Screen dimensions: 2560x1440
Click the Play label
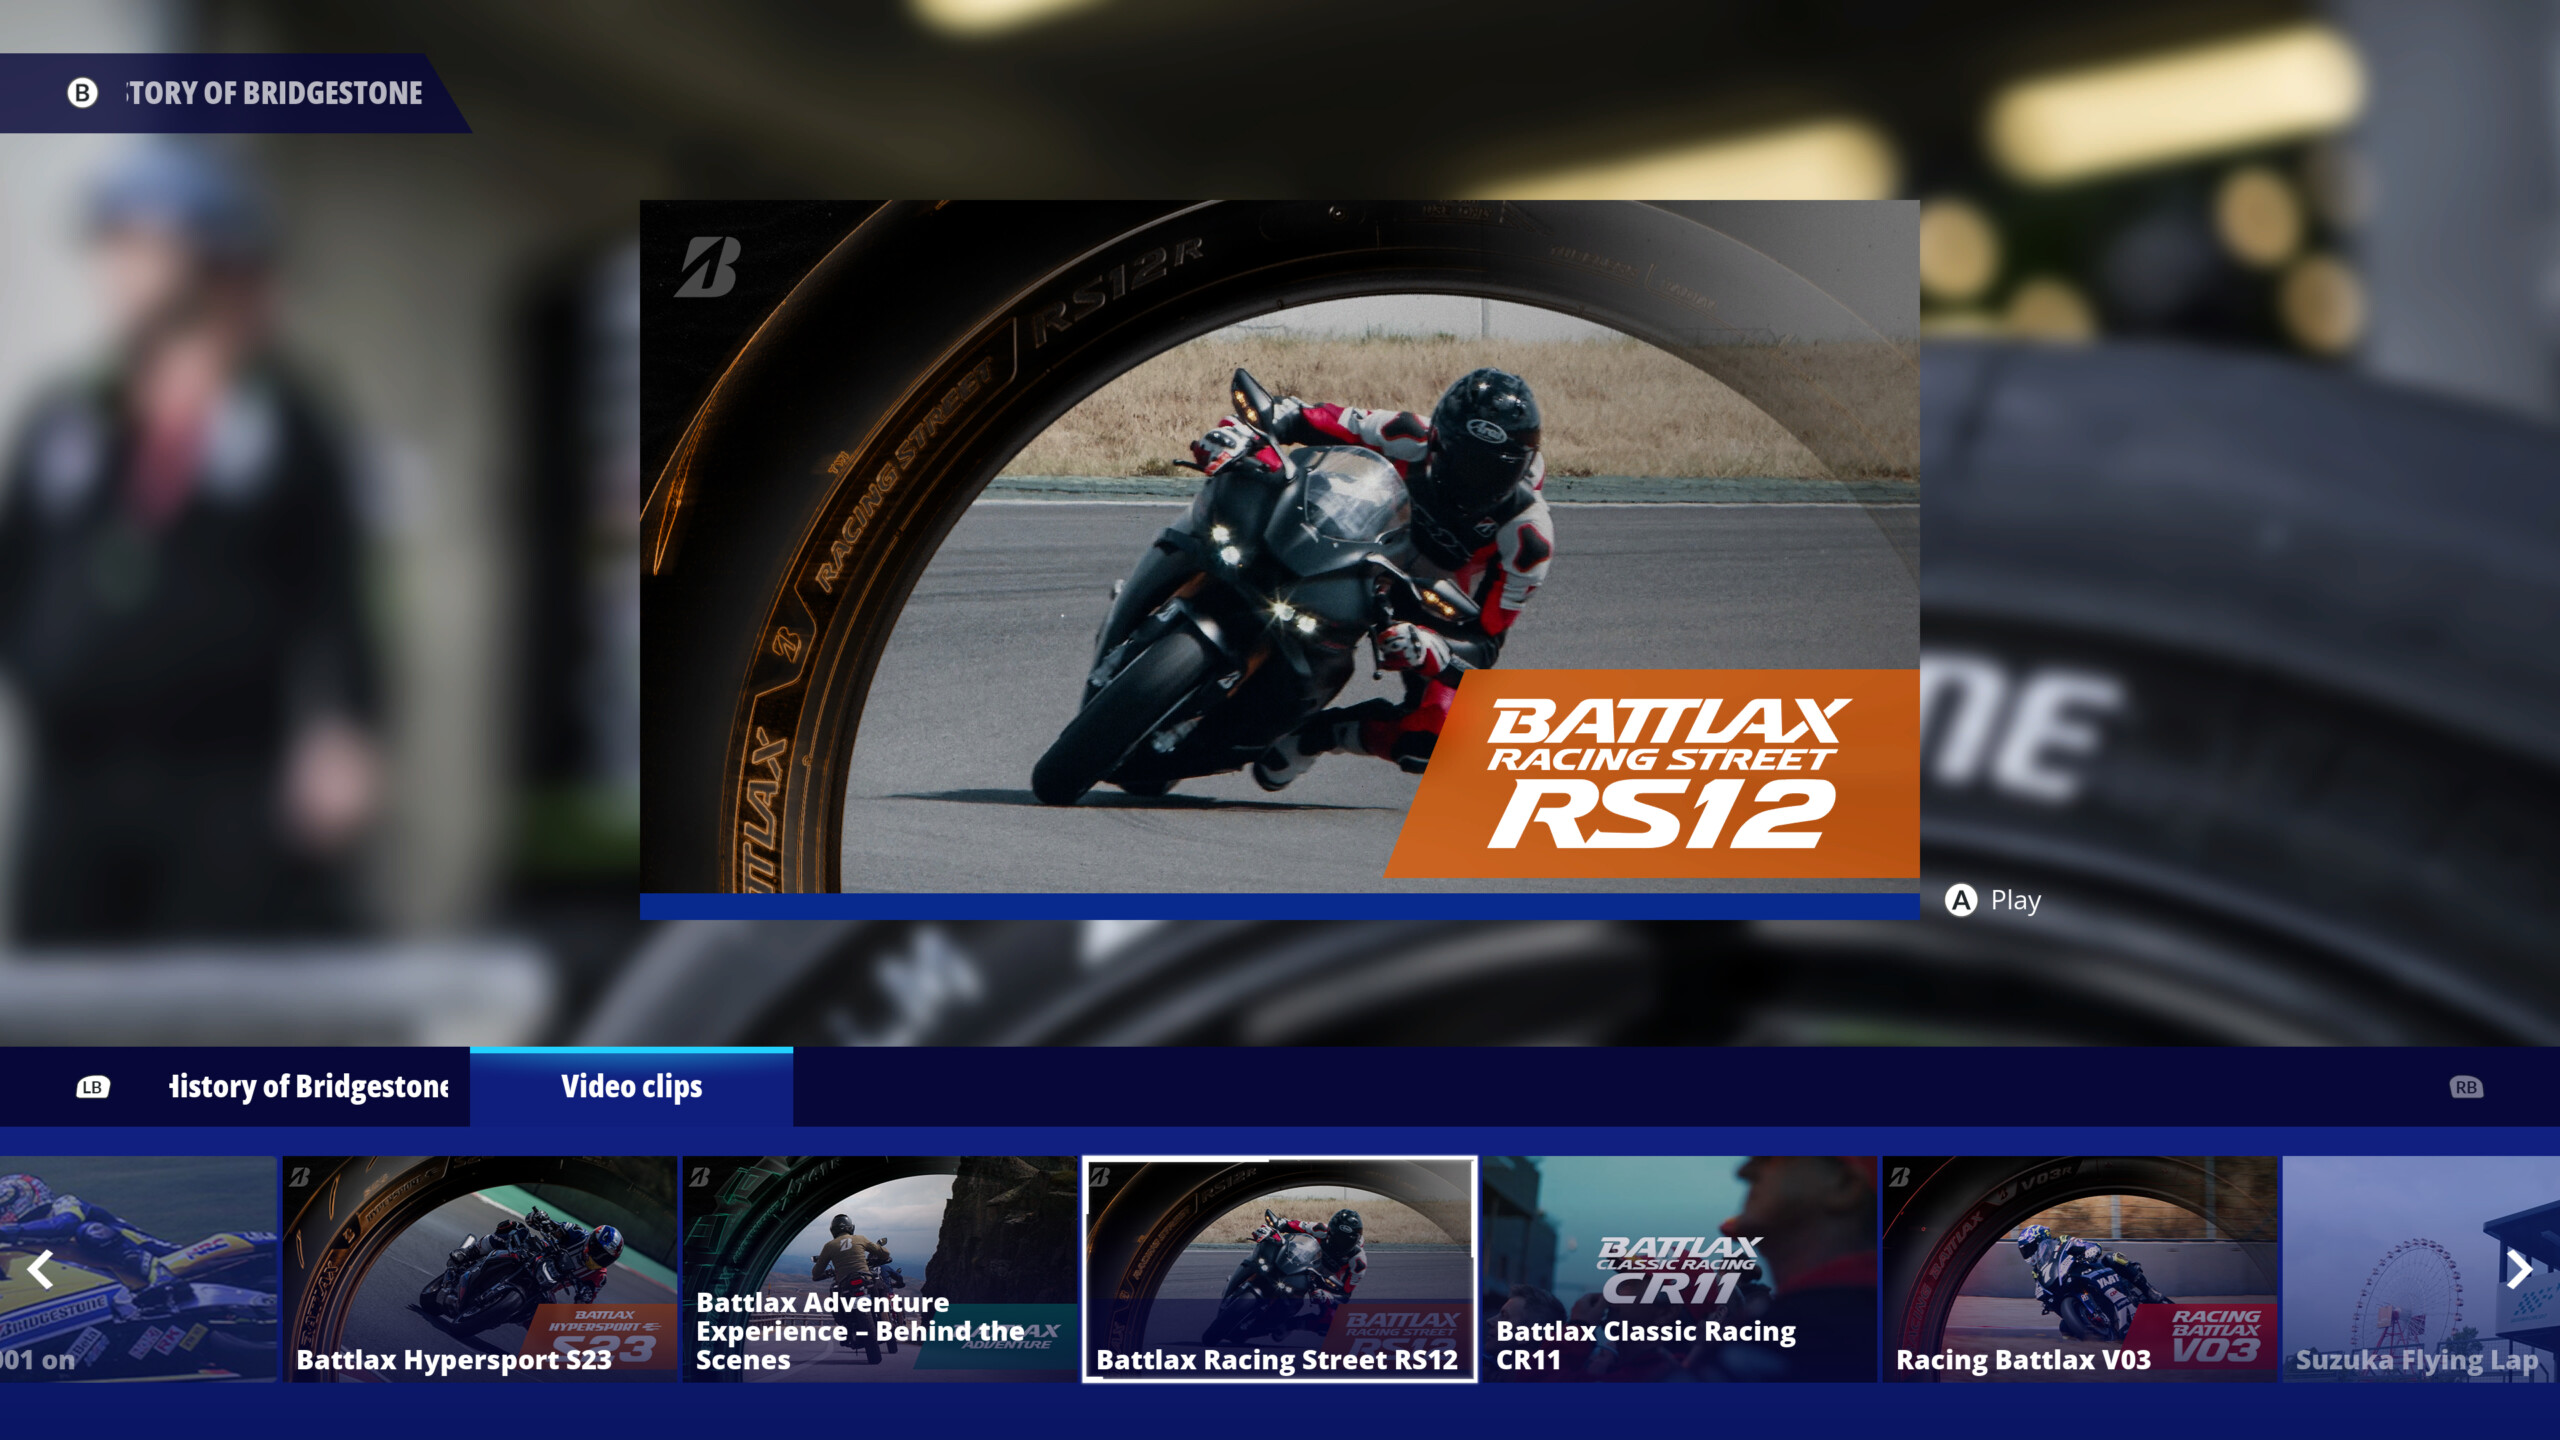coord(2015,900)
